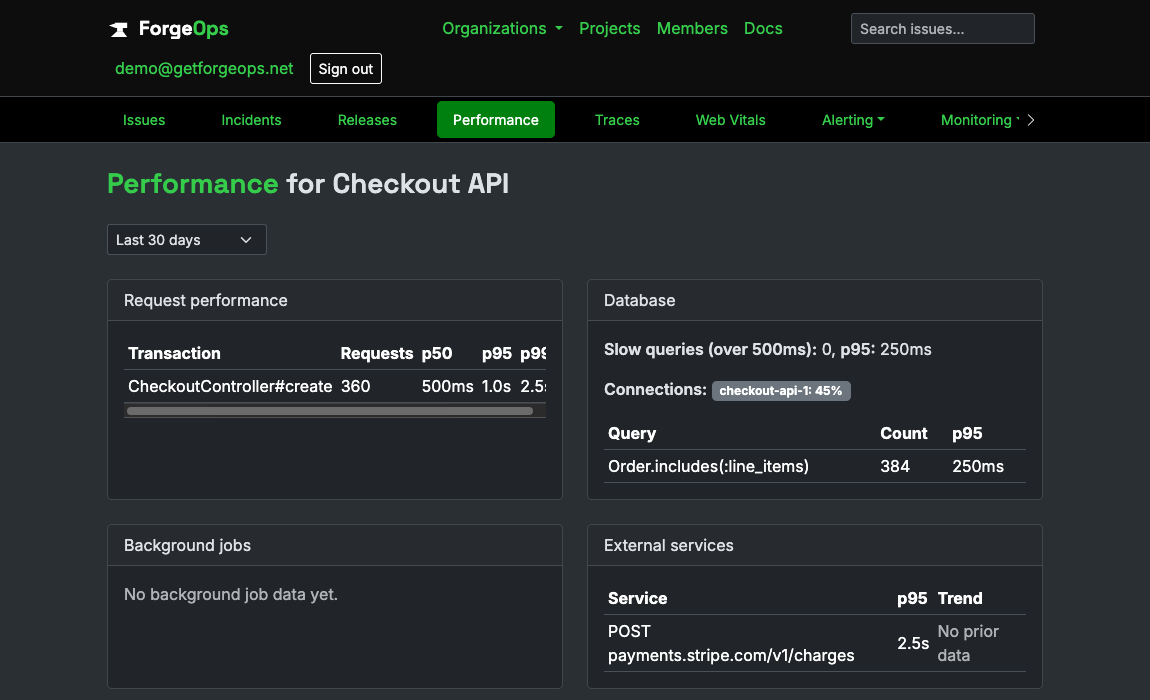Click the p50 column header in Request performance

436,354
